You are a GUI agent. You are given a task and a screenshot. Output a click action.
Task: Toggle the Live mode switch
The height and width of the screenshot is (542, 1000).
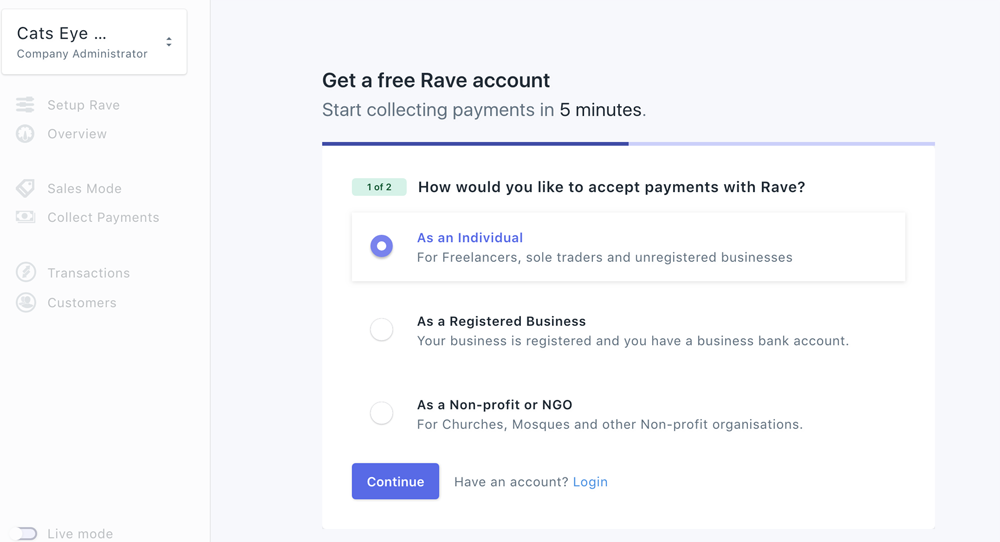tap(25, 534)
